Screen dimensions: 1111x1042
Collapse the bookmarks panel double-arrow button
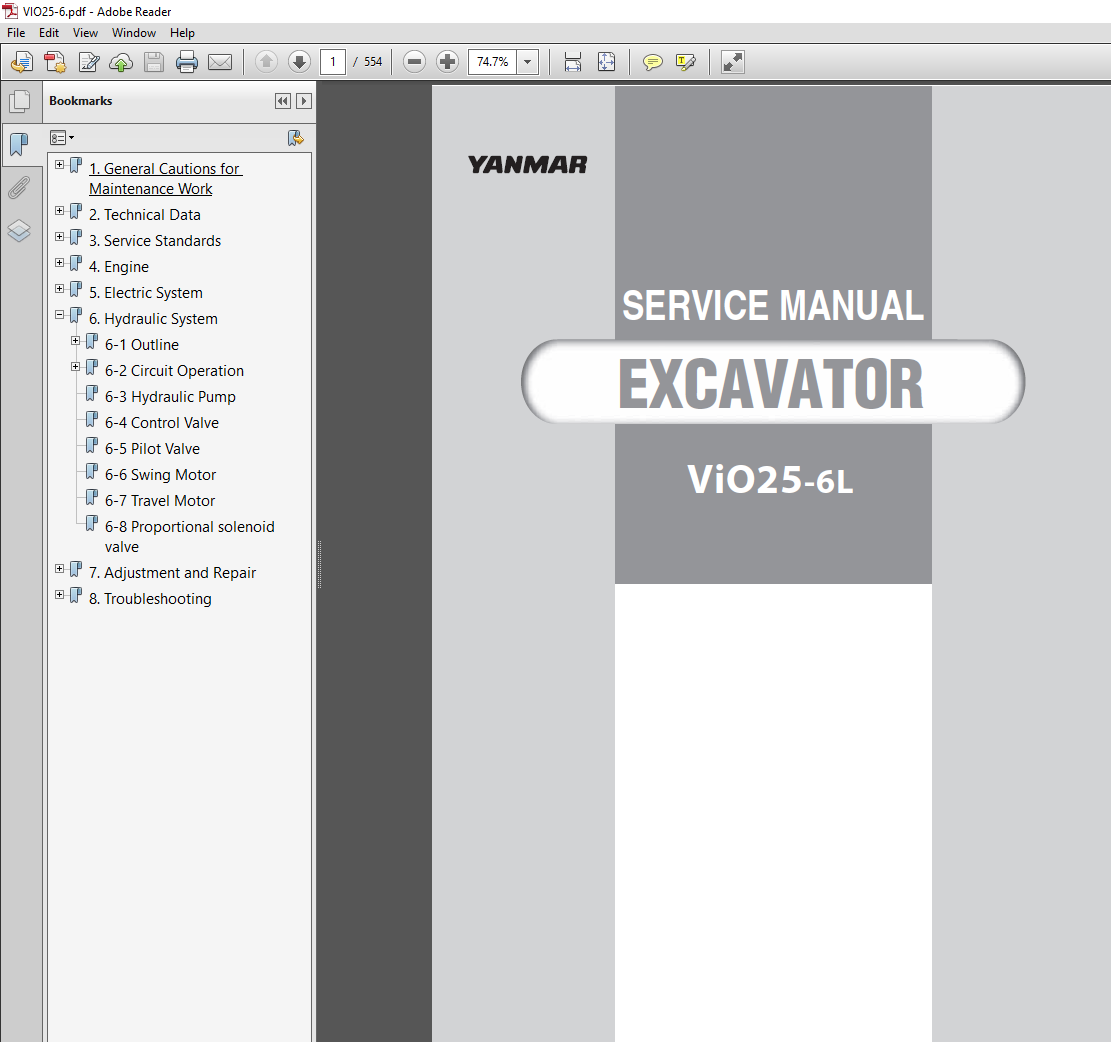point(283,101)
